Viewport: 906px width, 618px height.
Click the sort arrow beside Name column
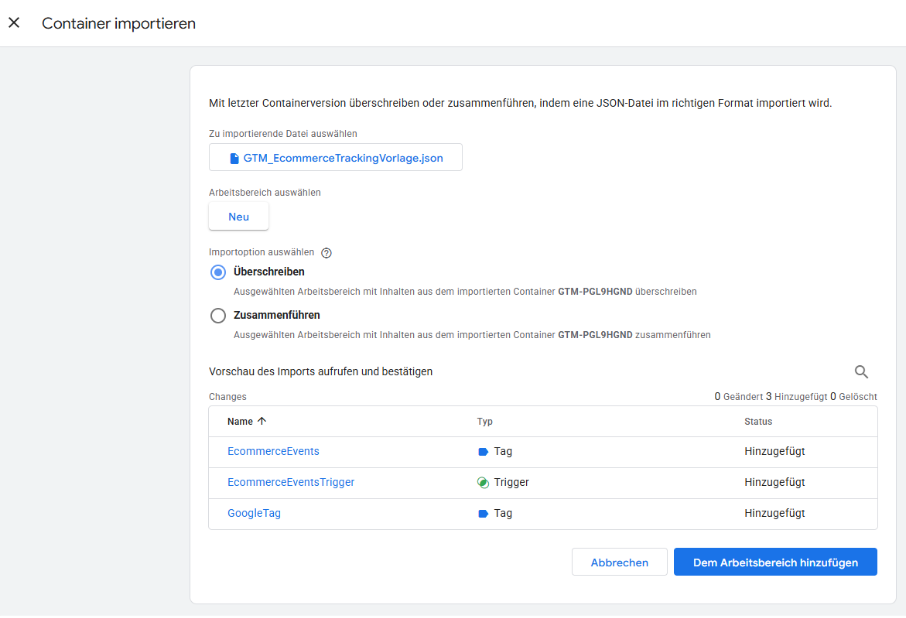pyautogui.click(x=262, y=422)
